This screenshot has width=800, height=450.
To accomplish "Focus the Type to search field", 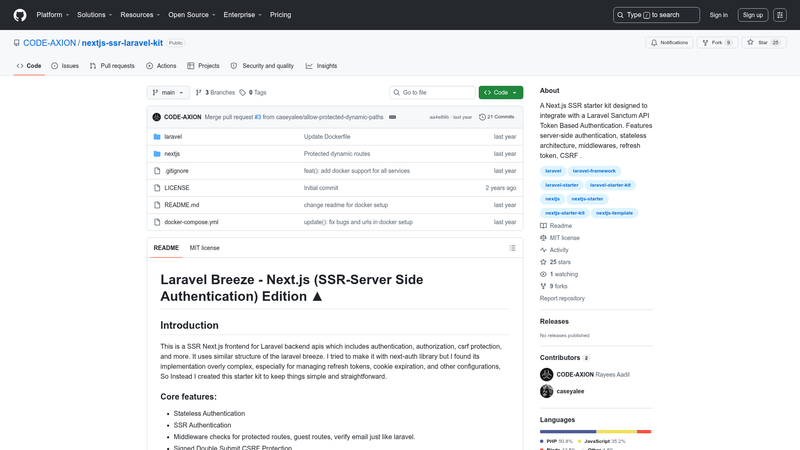I will (656, 15).
